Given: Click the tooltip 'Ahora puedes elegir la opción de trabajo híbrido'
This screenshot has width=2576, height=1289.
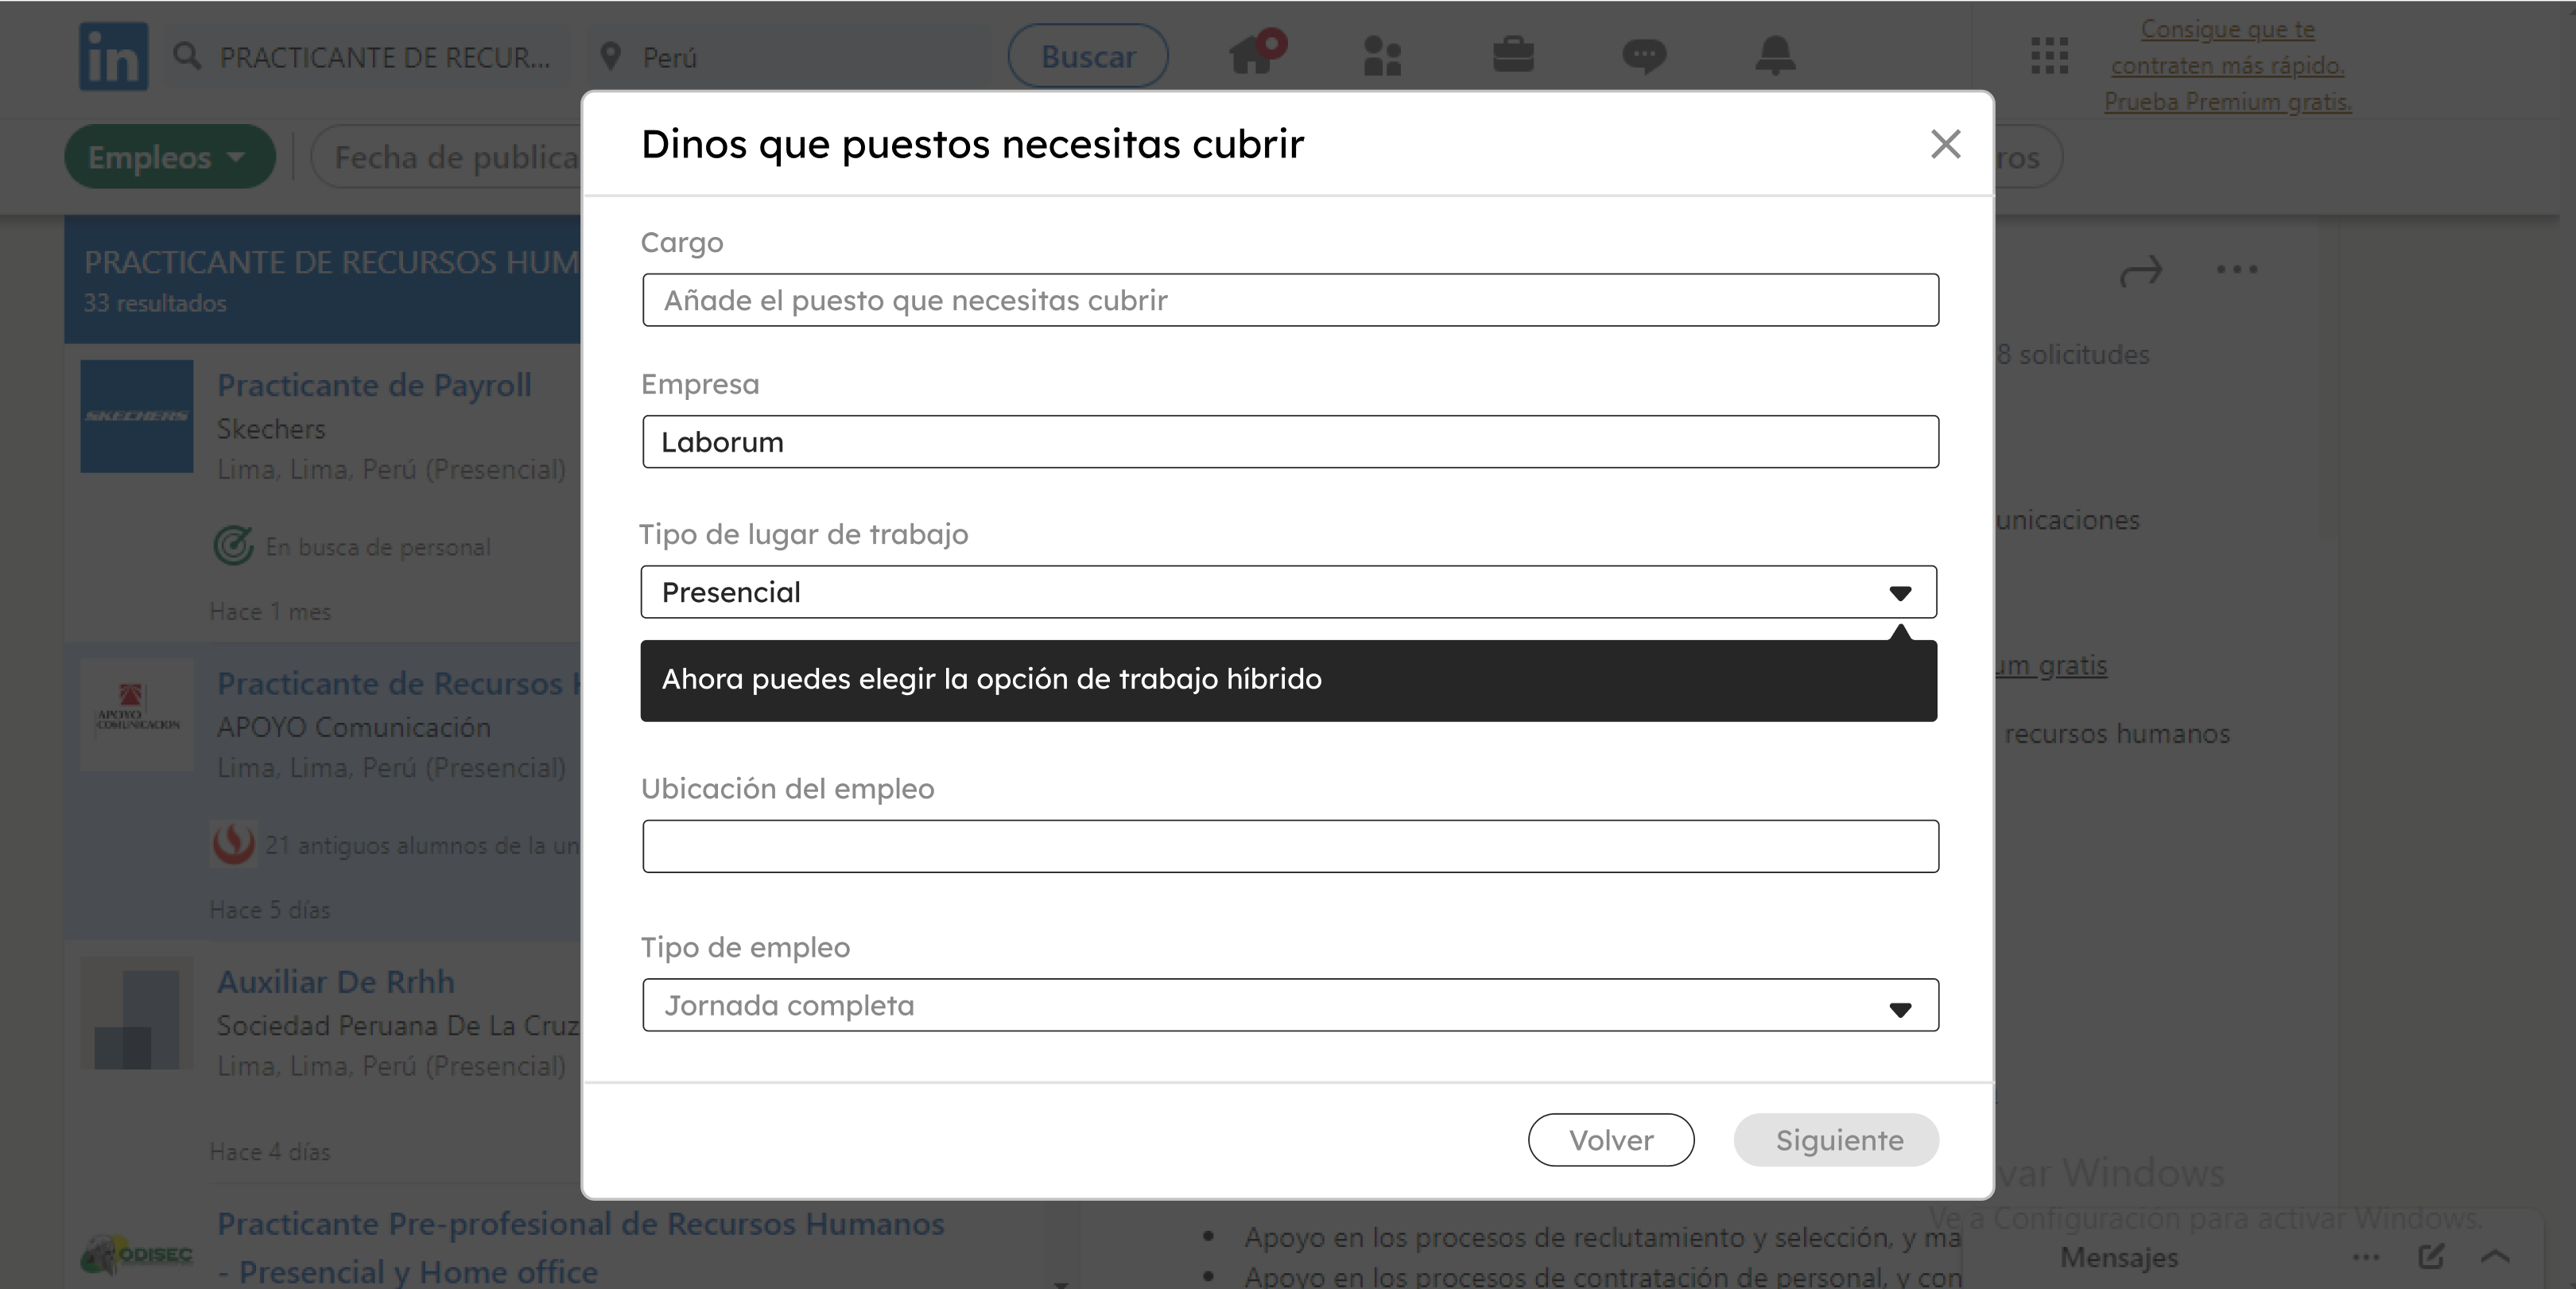Looking at the screenshot, I should click(x=1289, y=680).
